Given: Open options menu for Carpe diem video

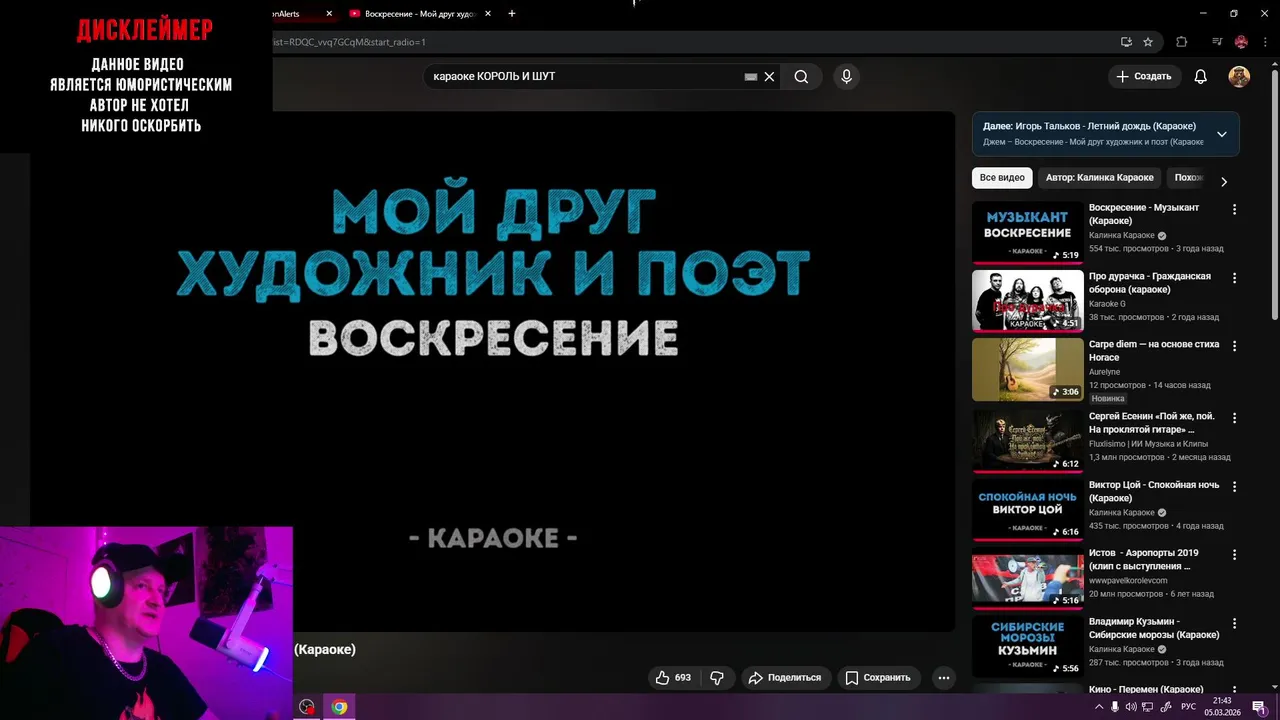Looking at the screenshot, I should click(1234, 346).
